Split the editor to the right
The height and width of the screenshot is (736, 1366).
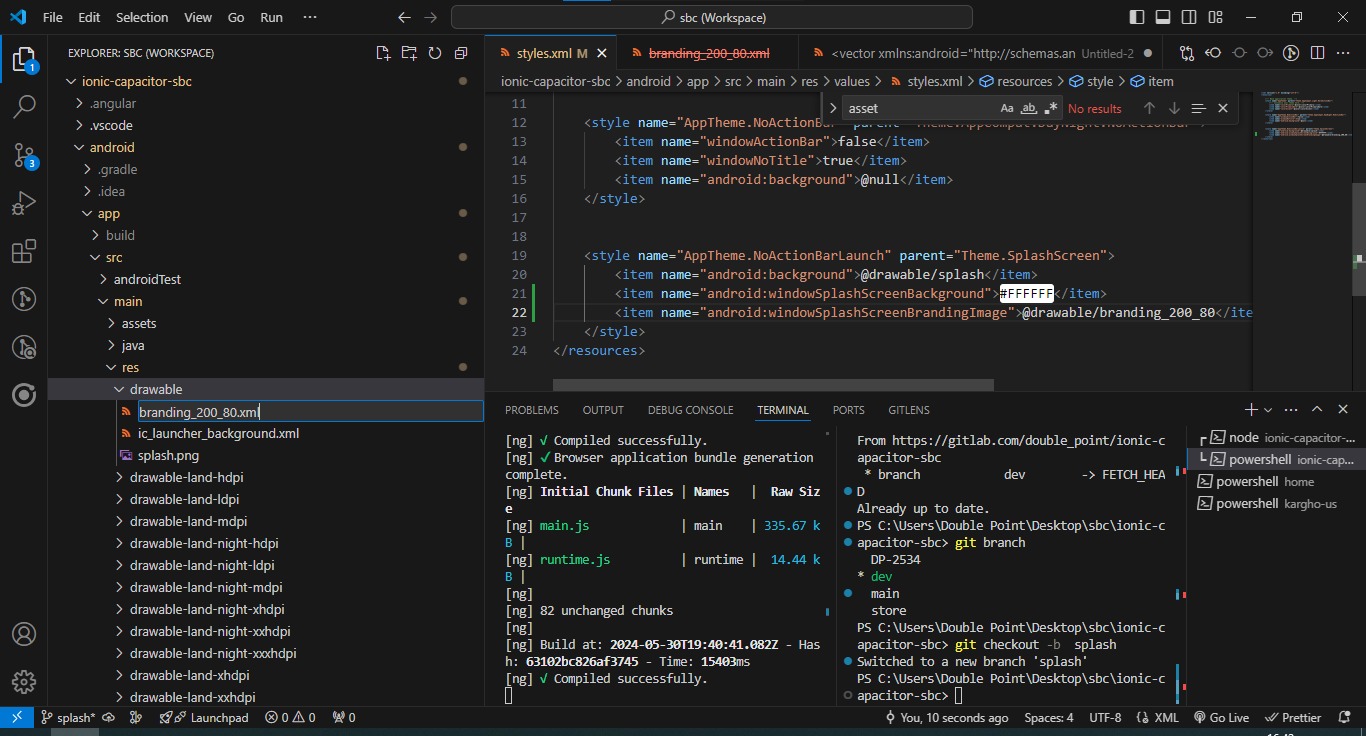click(1318, 53)
